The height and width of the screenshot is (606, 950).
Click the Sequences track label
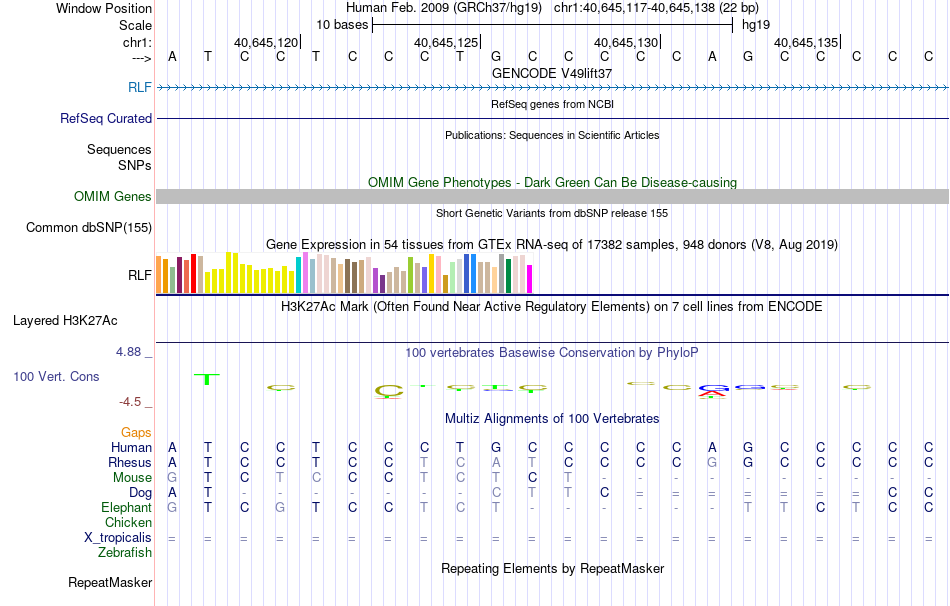119,149
